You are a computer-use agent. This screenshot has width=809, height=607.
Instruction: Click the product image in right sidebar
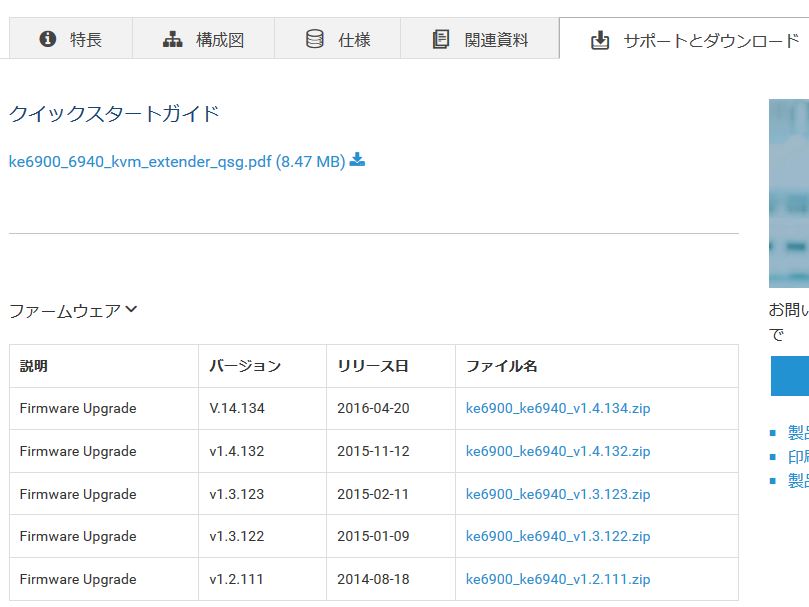pyautogui.click(x=789, y=192)
